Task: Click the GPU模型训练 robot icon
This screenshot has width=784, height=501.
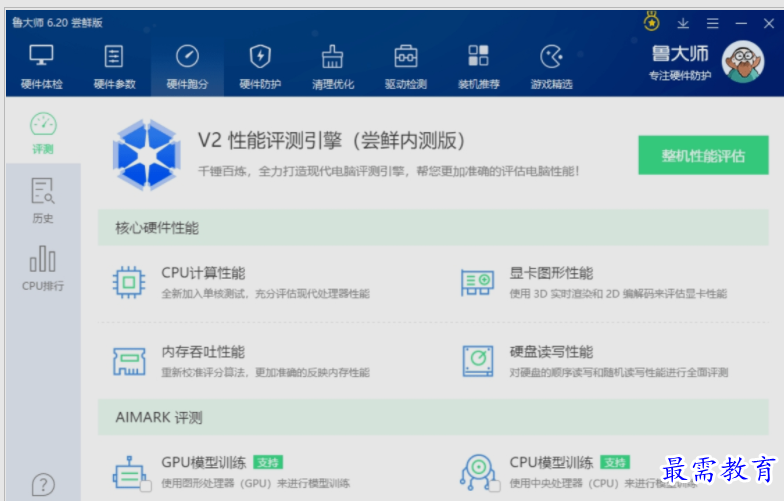Action: click(x=131, y=473)
